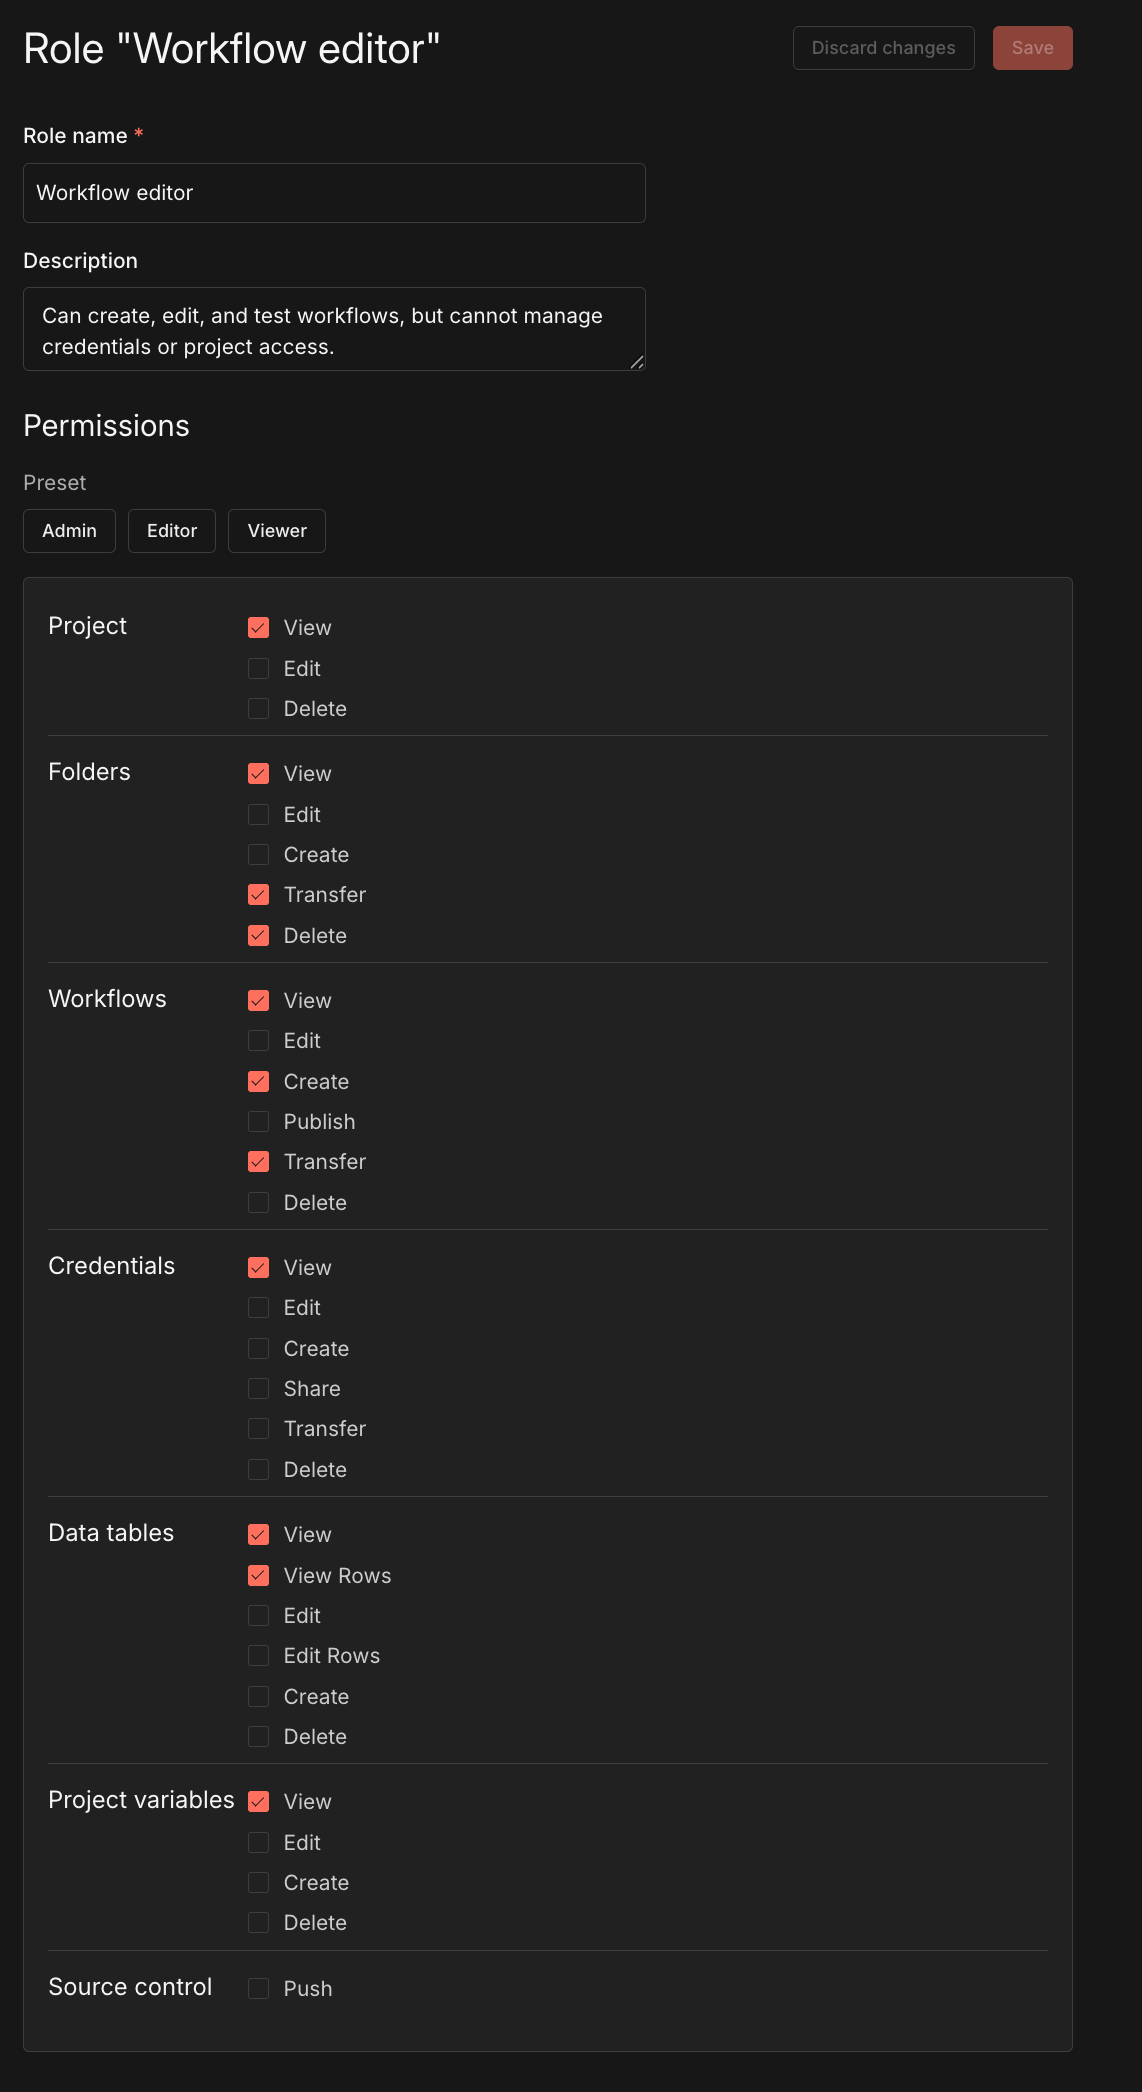Enable the Workflows Publish checkbox
Image resolution: width=1142 pixels, height=2092 pixels.
[x=259, y=1122]
